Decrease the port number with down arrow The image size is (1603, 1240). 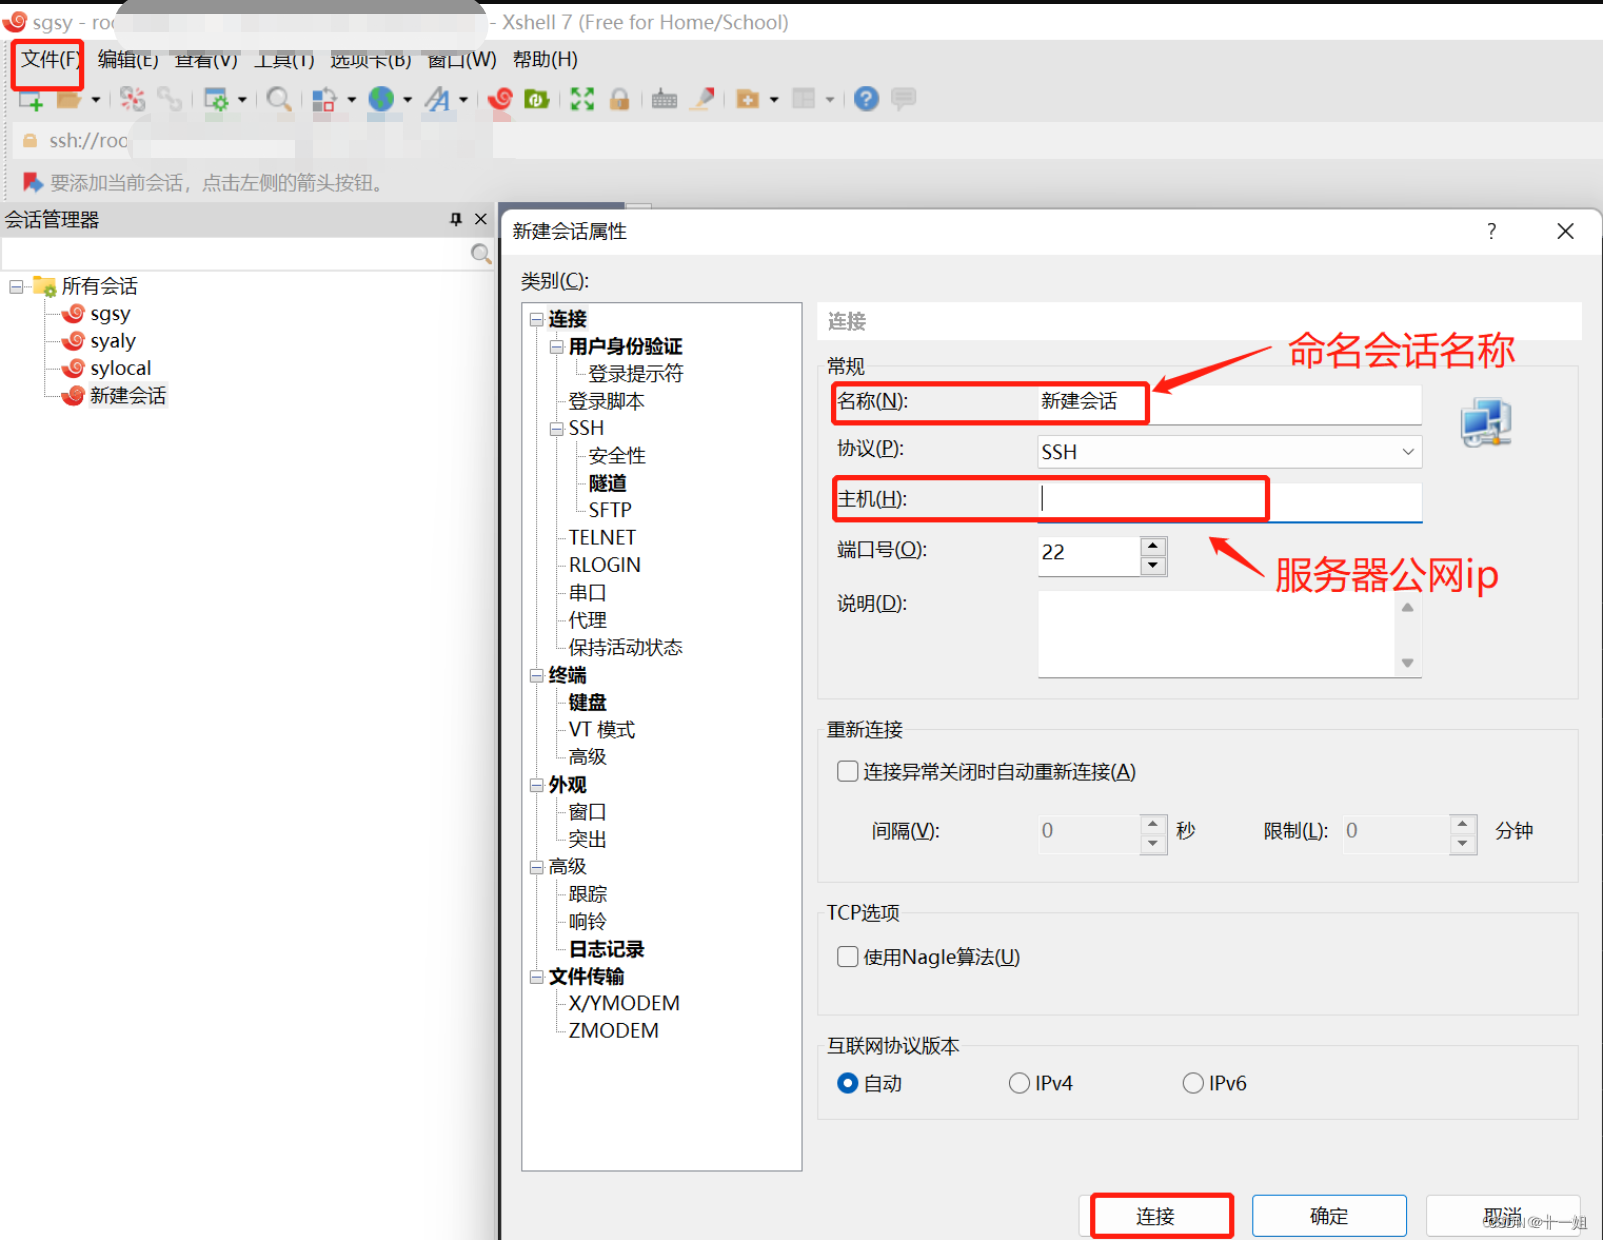point(1153,566)
